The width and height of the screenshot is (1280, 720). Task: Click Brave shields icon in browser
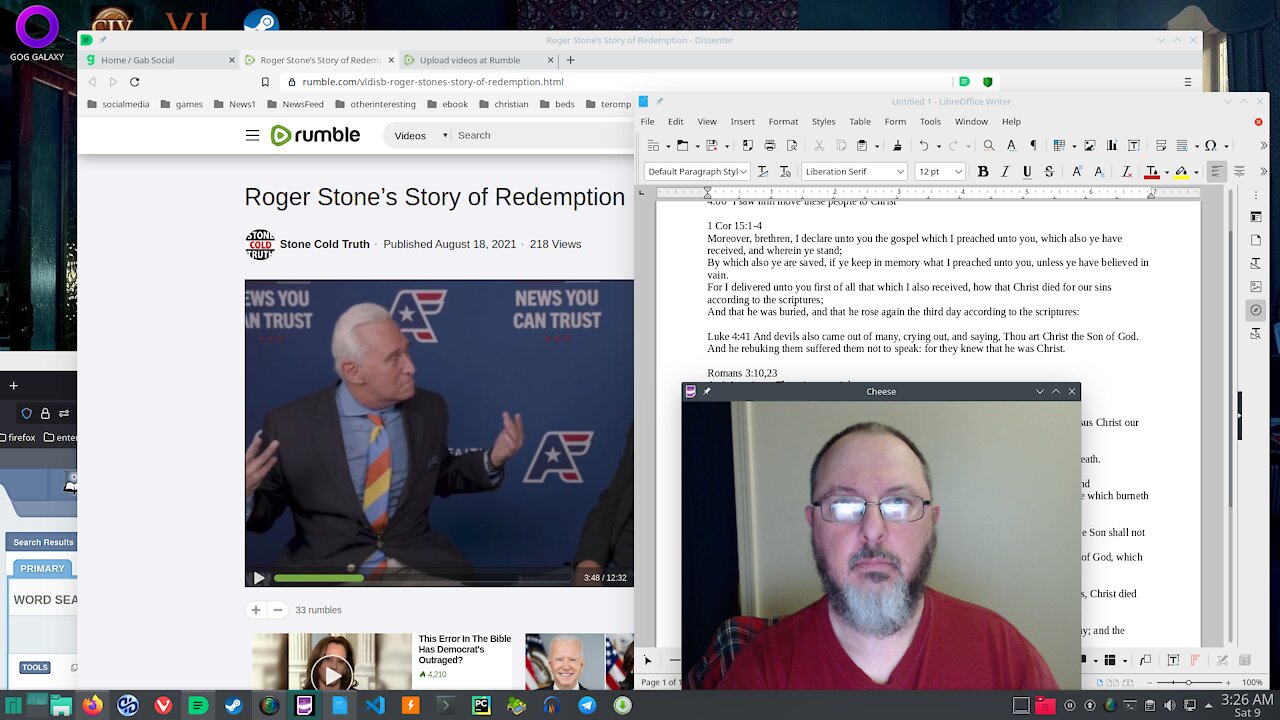(x=987, y=82)
